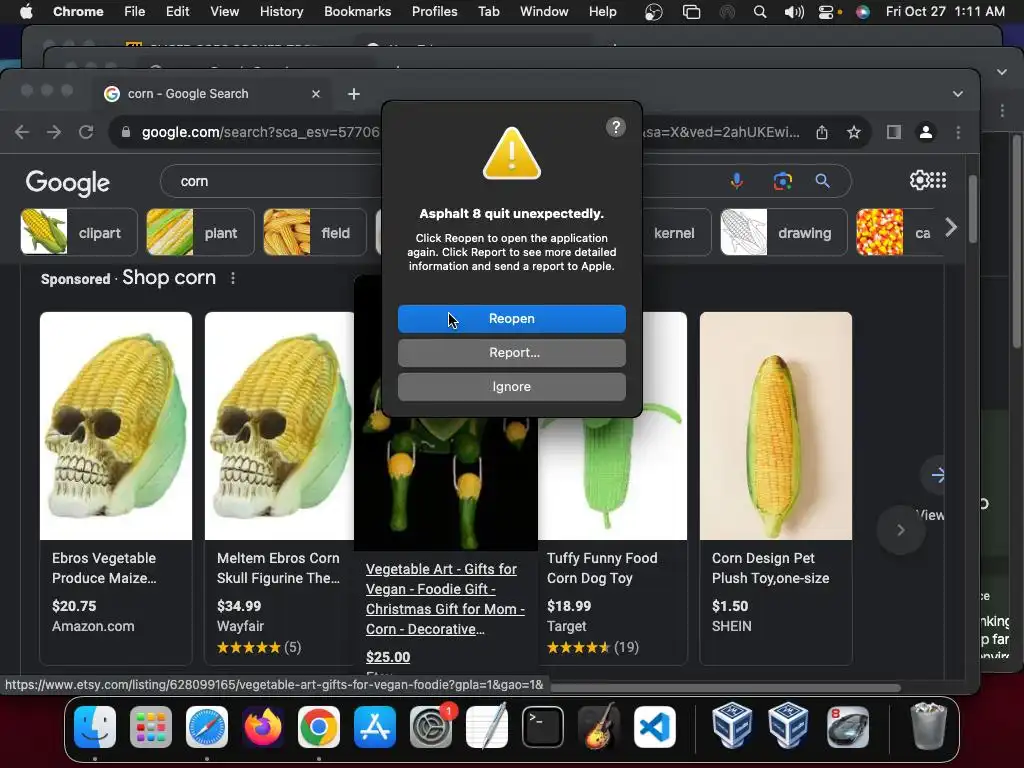Open GarageBand from the Dock

pyautogui.click(x=599, y=726)
